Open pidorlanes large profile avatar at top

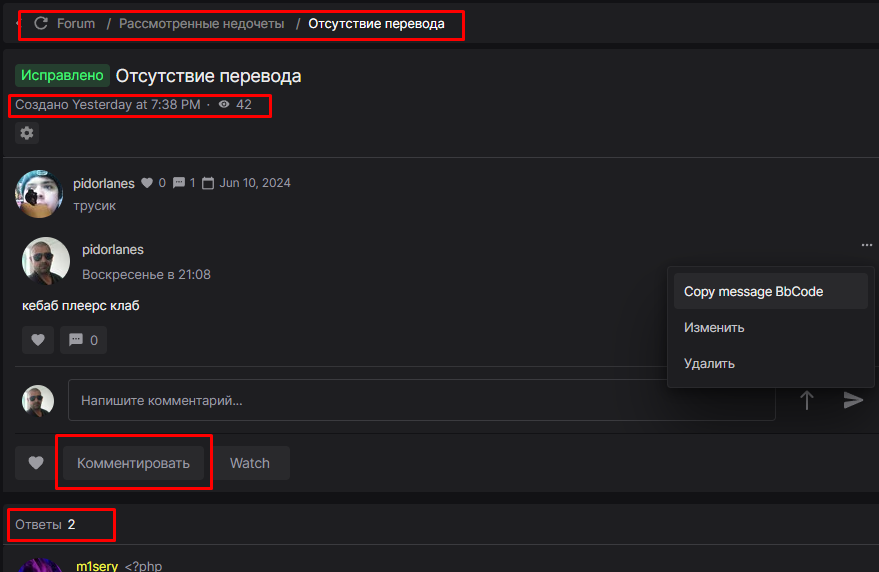pyautogui.click(x=40, y=193)
